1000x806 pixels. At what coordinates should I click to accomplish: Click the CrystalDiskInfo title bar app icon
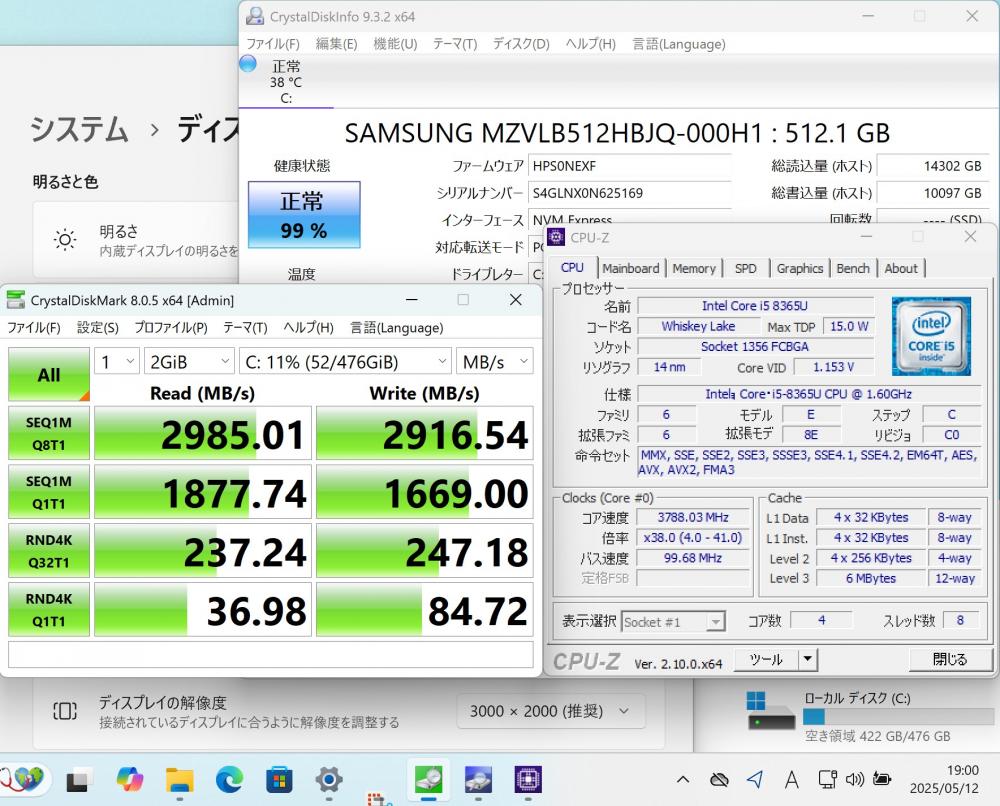(255, 16)
